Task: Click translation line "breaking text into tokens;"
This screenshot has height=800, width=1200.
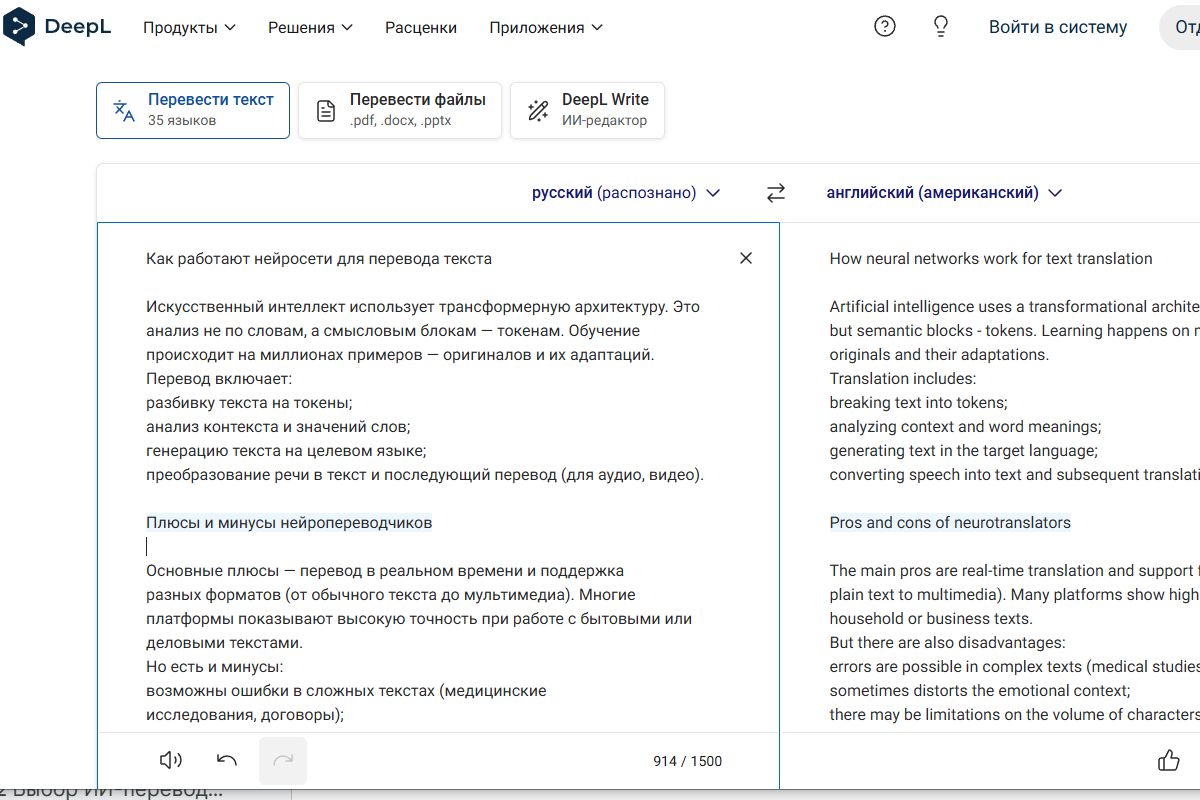Action: (x=919, y=403)
